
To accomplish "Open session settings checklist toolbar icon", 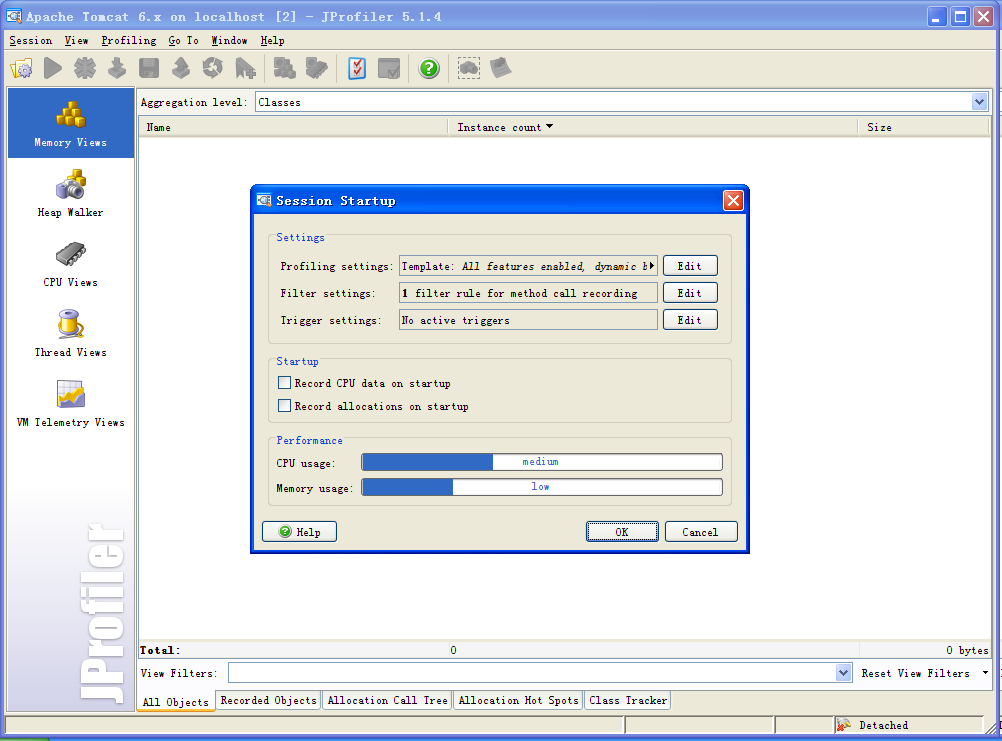I will [x=357, y=68].
